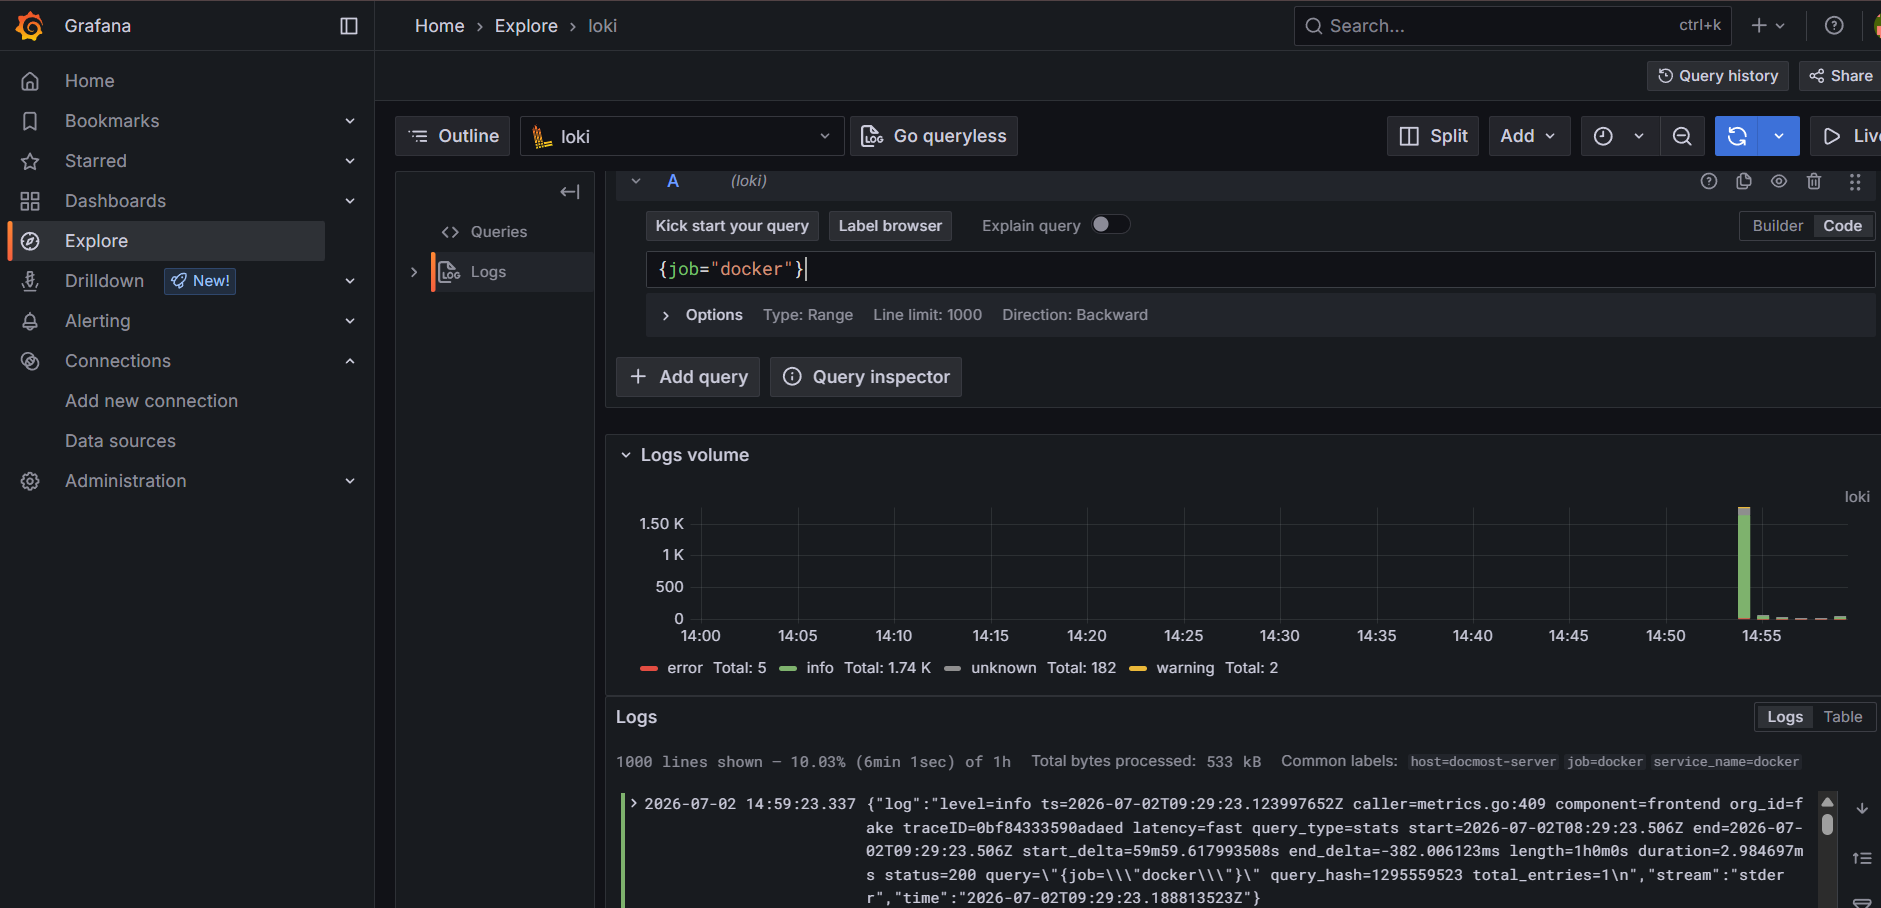The image size is (1881, 908).
Task: Expand the Drilldown chevron
Action: click(350, 281)
